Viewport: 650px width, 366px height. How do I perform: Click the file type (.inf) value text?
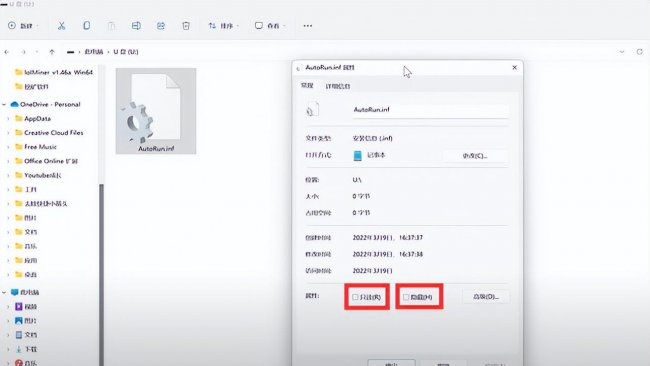click(373, 138)
